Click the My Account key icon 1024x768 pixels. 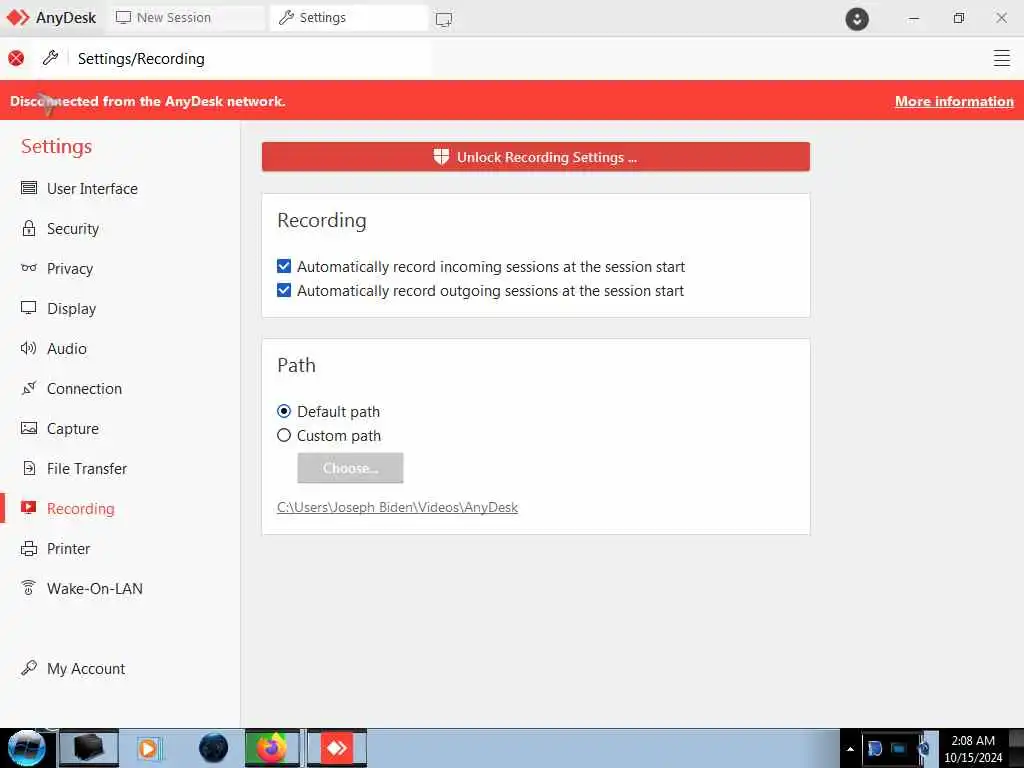pyautogui.click(x=29, y=667)
